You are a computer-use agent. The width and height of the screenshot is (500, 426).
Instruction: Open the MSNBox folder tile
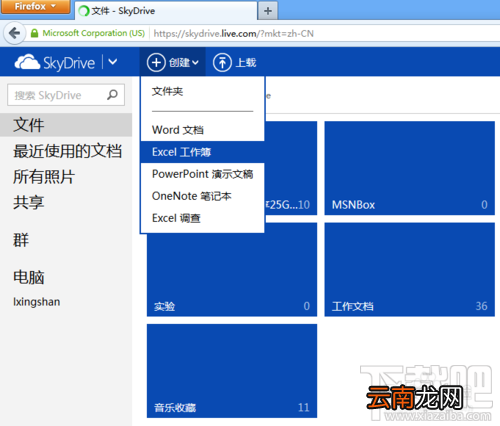(410, 168)
